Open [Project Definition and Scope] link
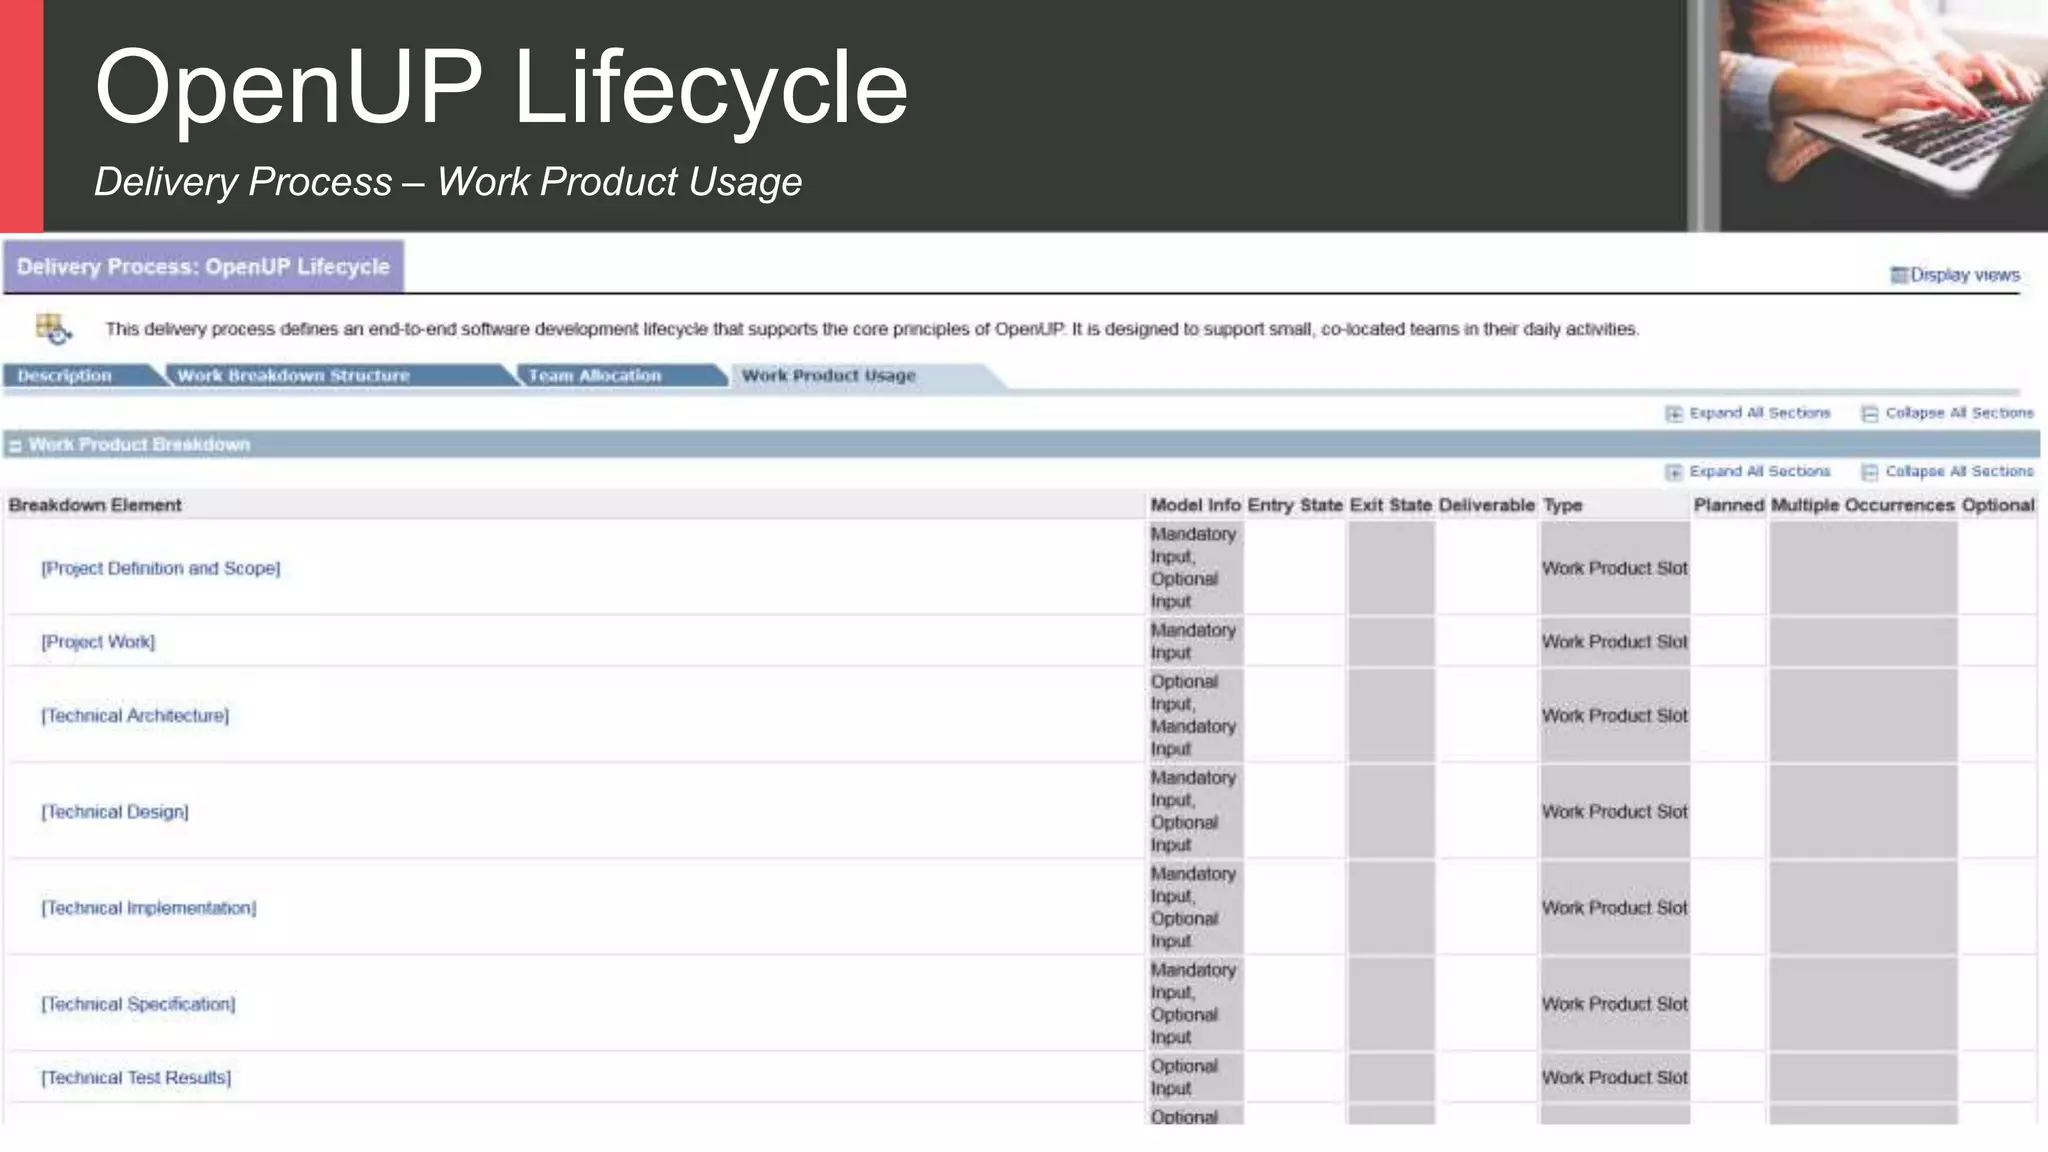 [161, 568]
